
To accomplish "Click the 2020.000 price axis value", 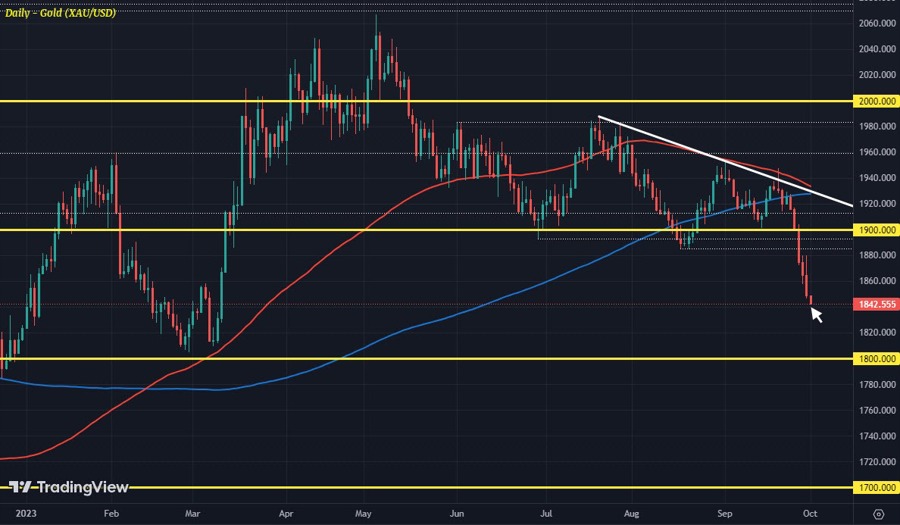I will click(x=878, y=75).
